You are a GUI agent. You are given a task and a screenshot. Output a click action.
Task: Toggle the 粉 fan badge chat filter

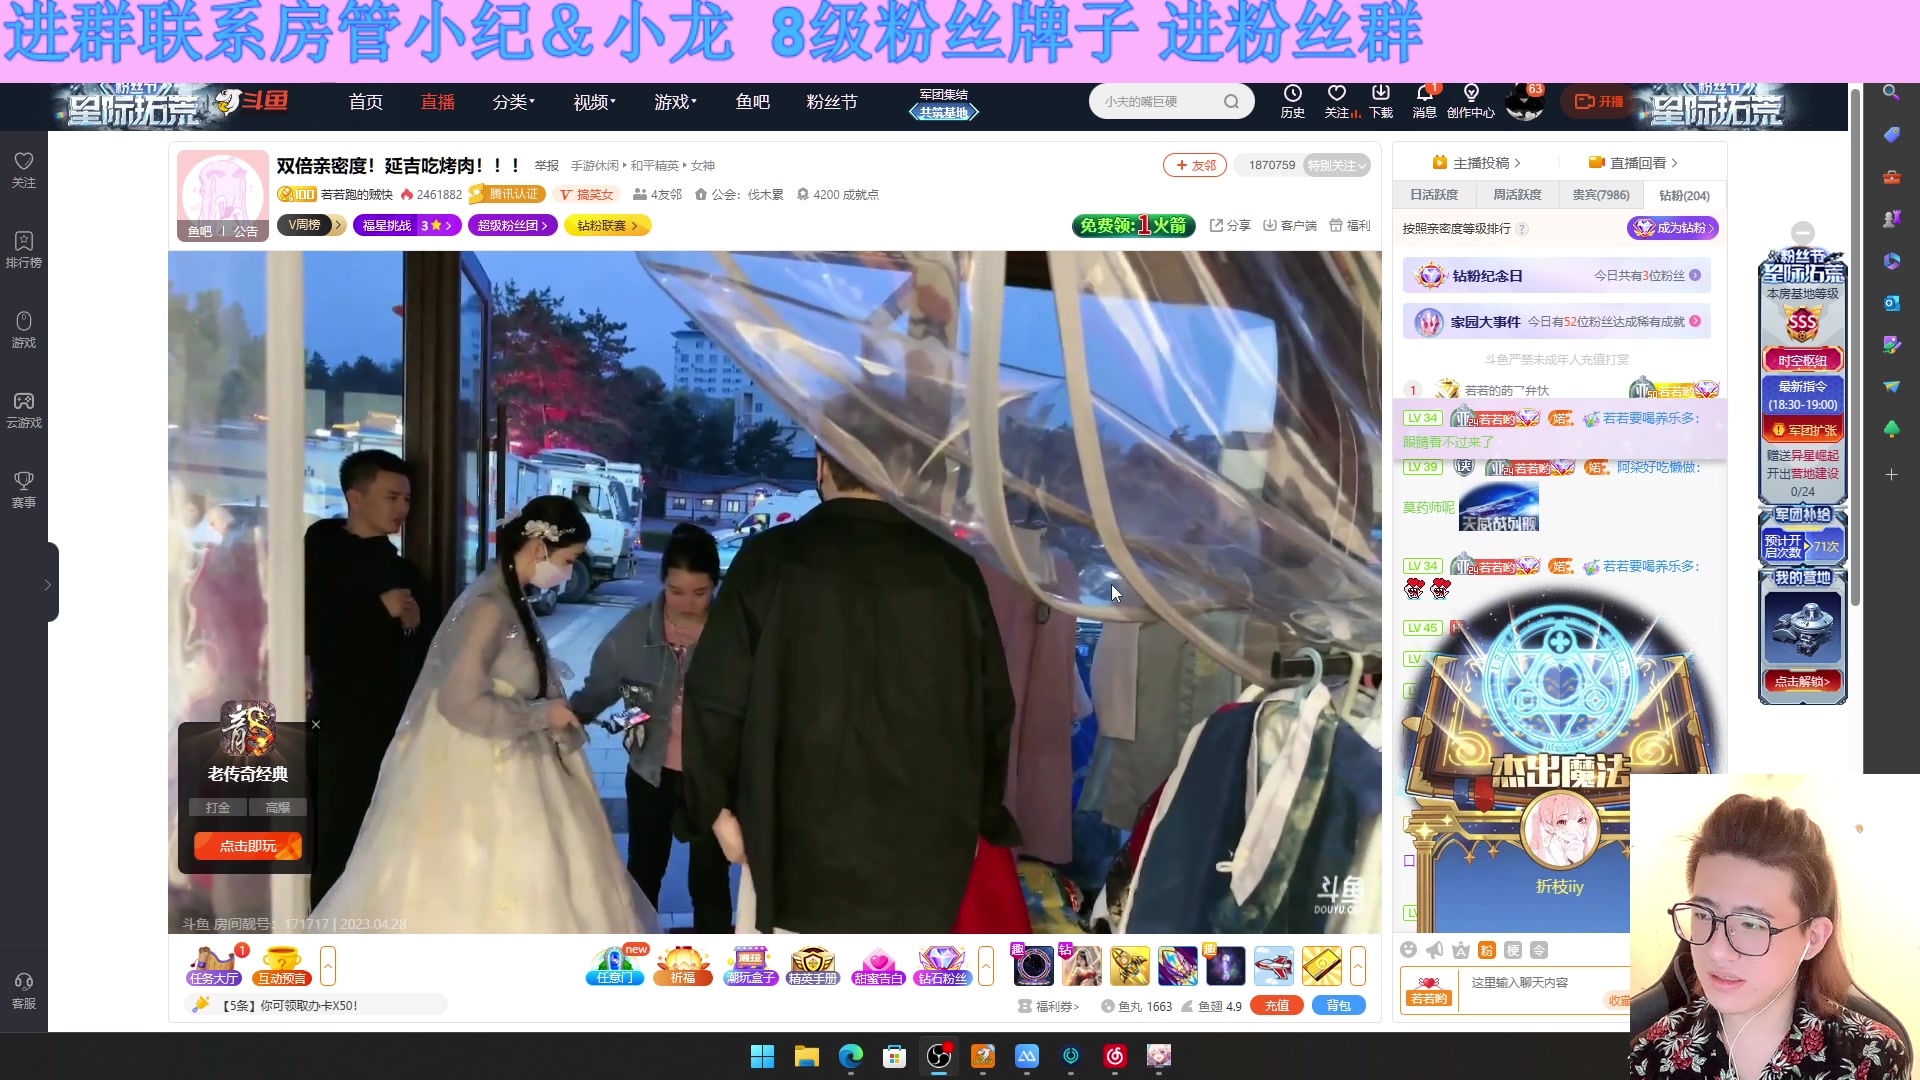click(1486, 950)
